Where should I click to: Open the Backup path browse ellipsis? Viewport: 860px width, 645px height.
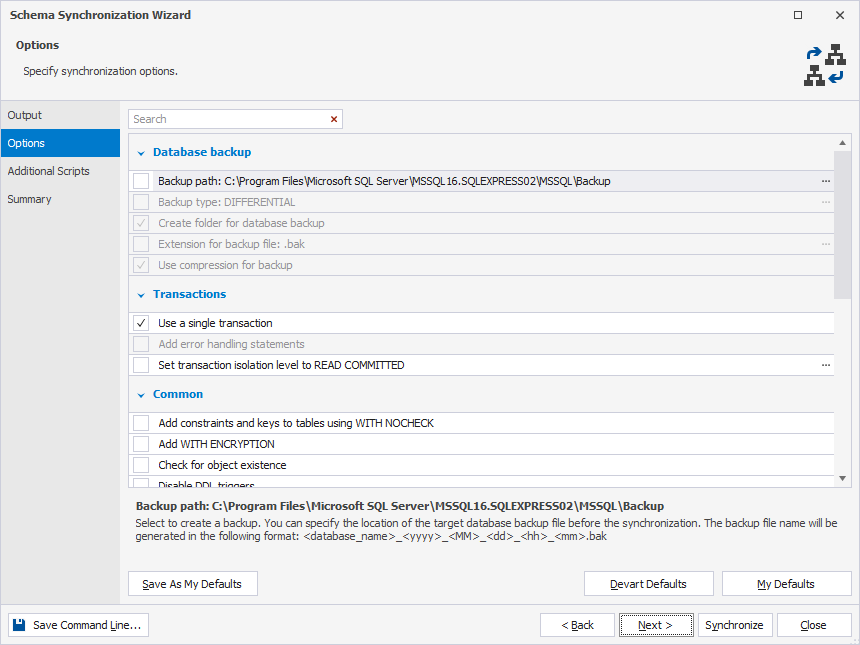[x=826, y=182]
